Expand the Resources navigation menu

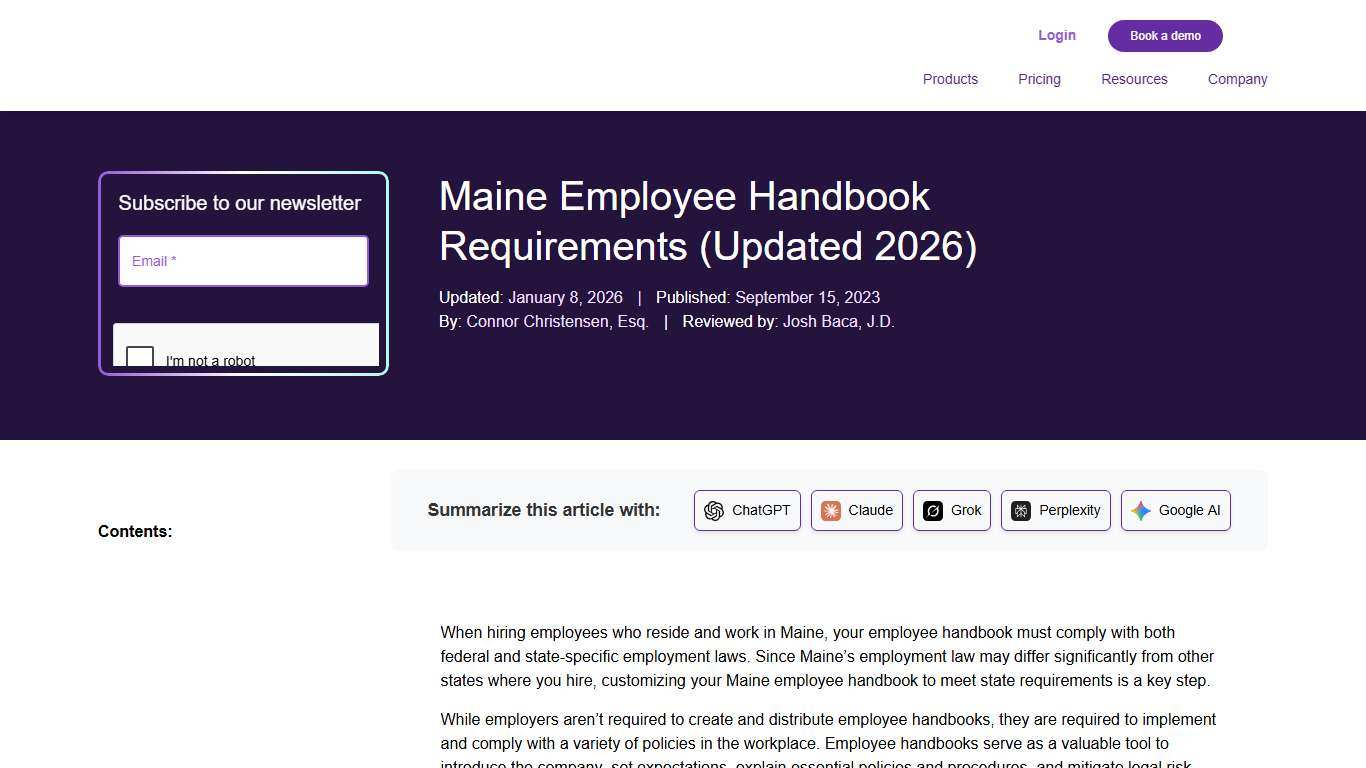[1134, 79]
